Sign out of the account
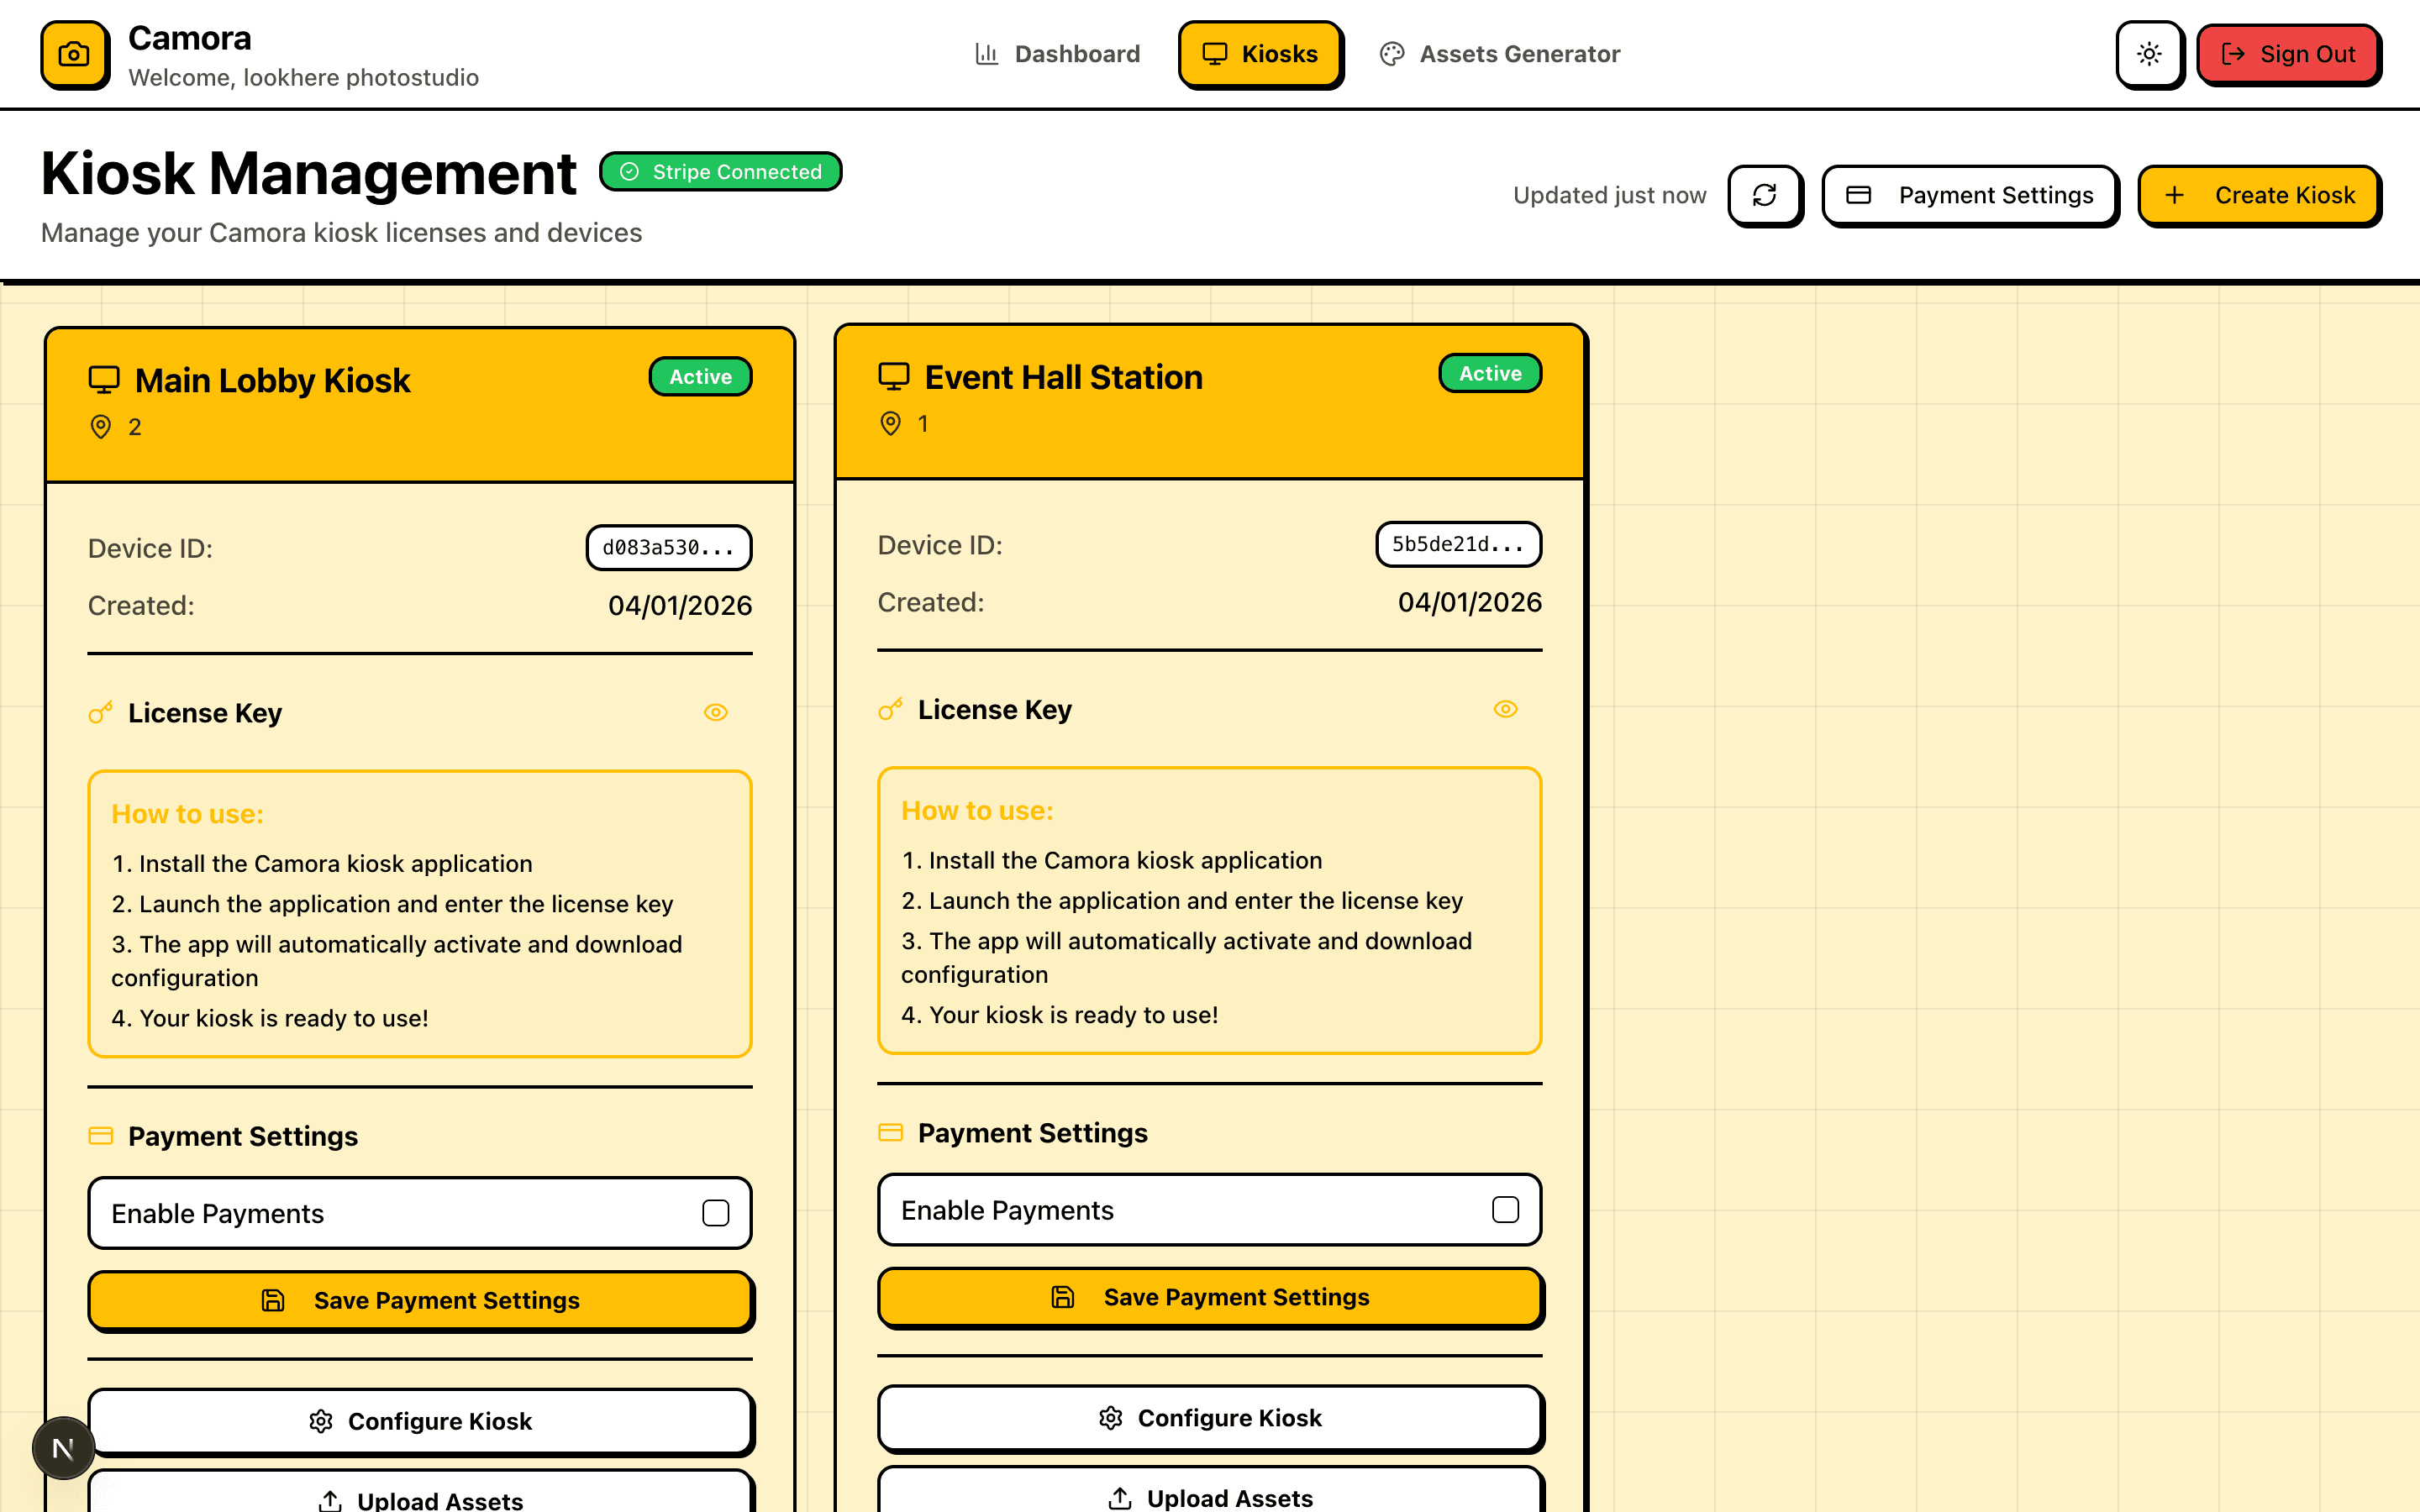This screenshot has width=2420, height=1512. point(2288,54)
